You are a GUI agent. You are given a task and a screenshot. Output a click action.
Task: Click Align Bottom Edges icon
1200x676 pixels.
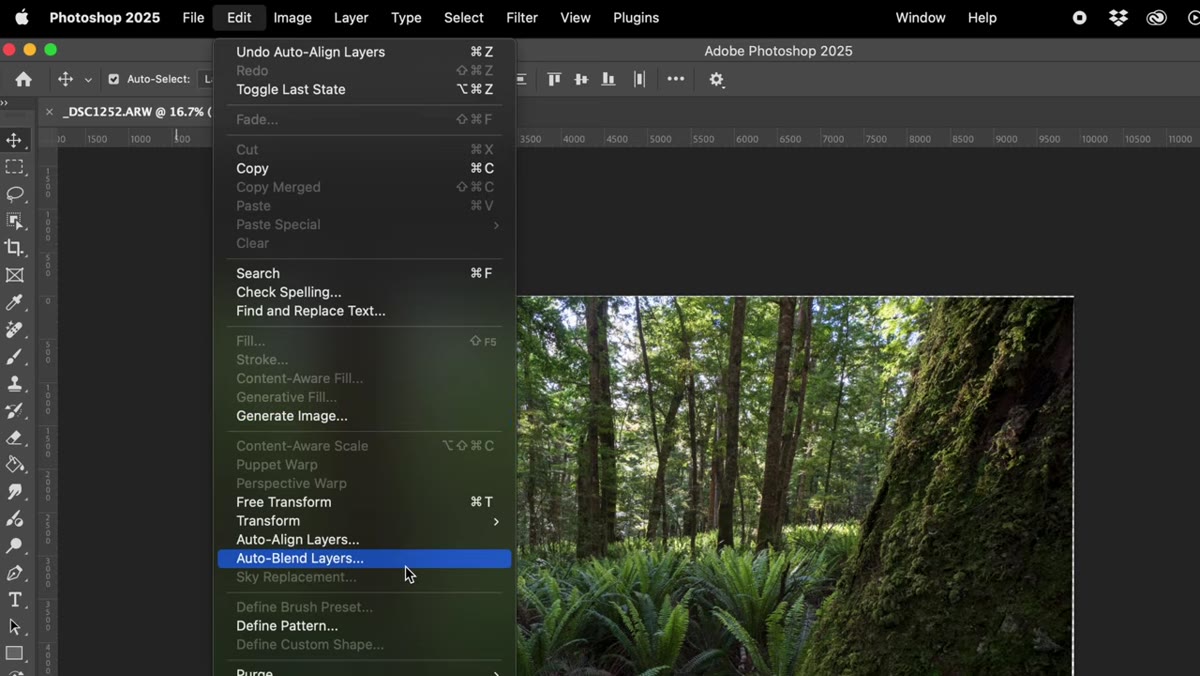(608, 79)
